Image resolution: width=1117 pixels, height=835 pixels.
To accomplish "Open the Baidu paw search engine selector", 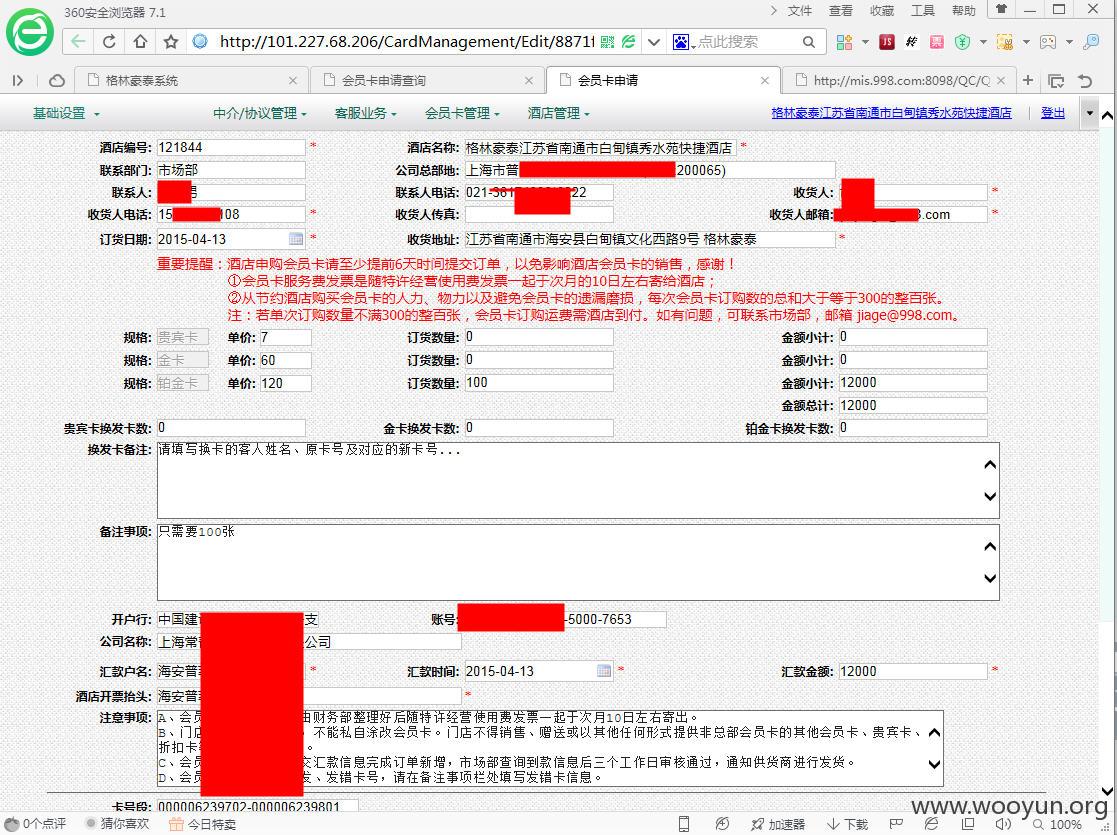I will click(x=683, y=42).
